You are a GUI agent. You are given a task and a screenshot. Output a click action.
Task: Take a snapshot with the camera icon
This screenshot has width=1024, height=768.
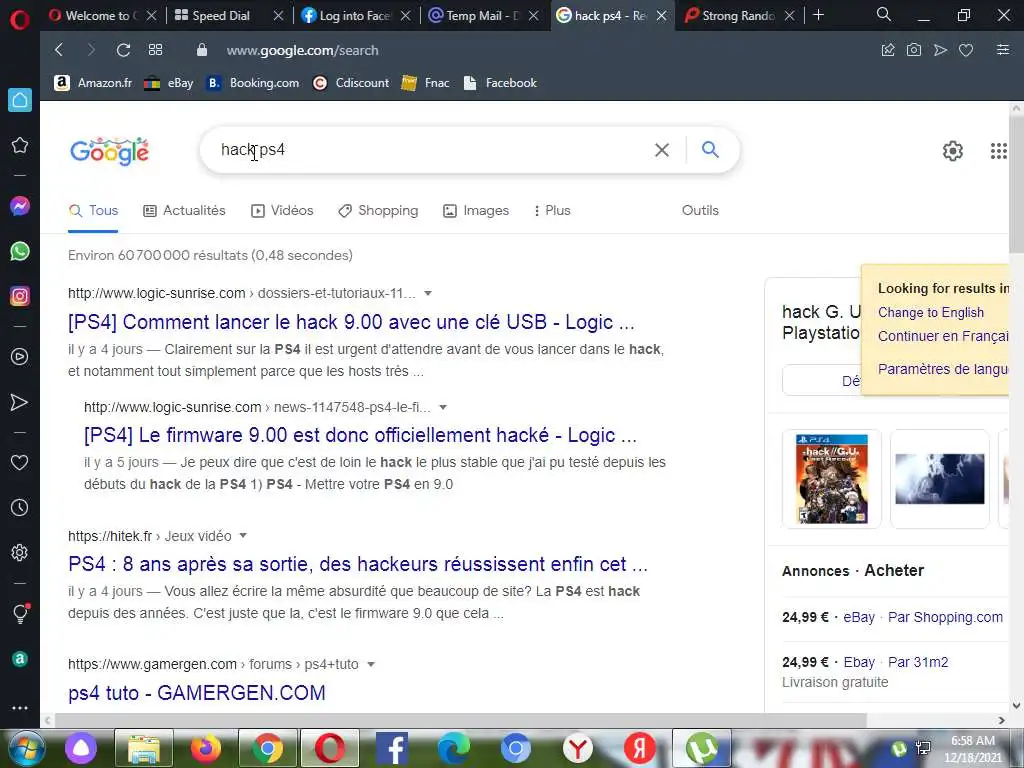click(x=914, y=50)
